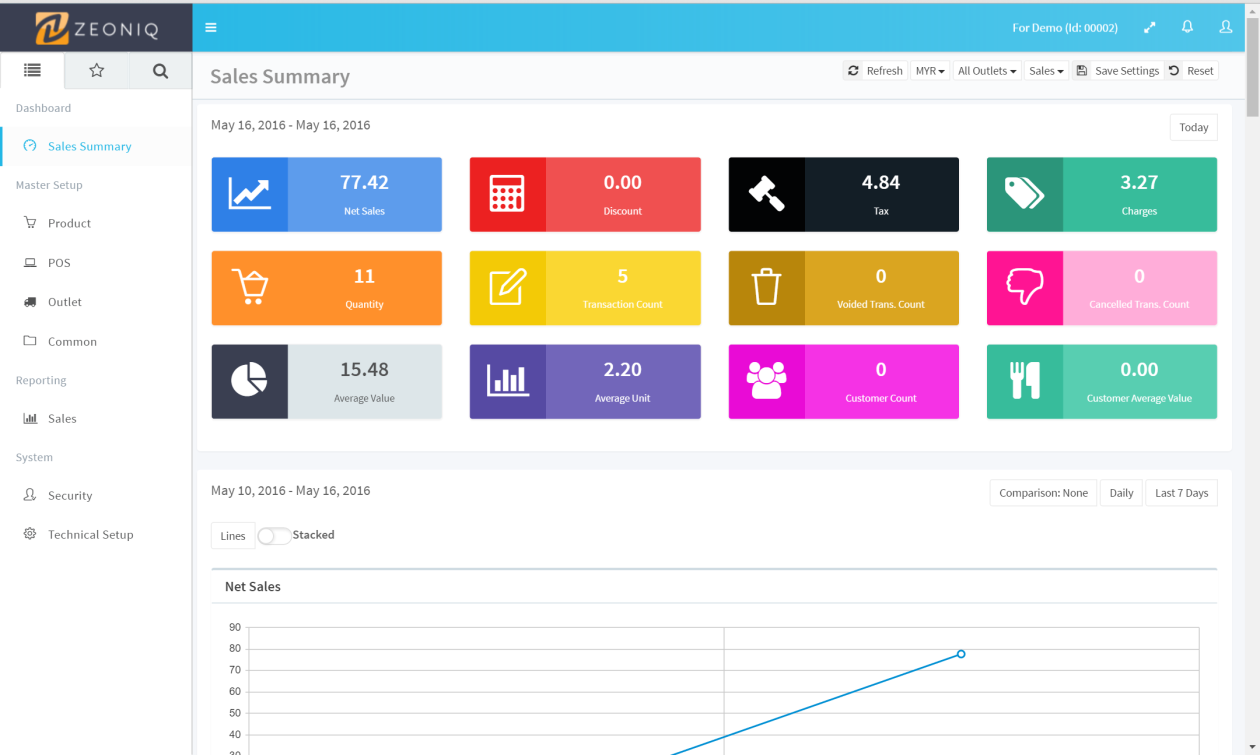This screenshot has width=1260, height=755.
Task: Open the sidebar search magnifier tab
Action: [x=160, y=71]
